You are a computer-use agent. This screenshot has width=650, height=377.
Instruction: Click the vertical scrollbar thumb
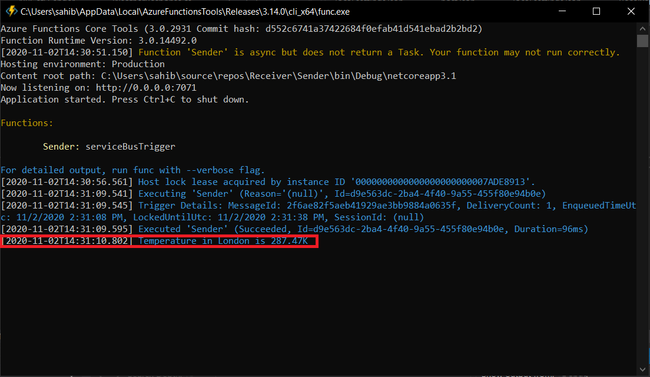pyautogui.click(x=643, y=41)
